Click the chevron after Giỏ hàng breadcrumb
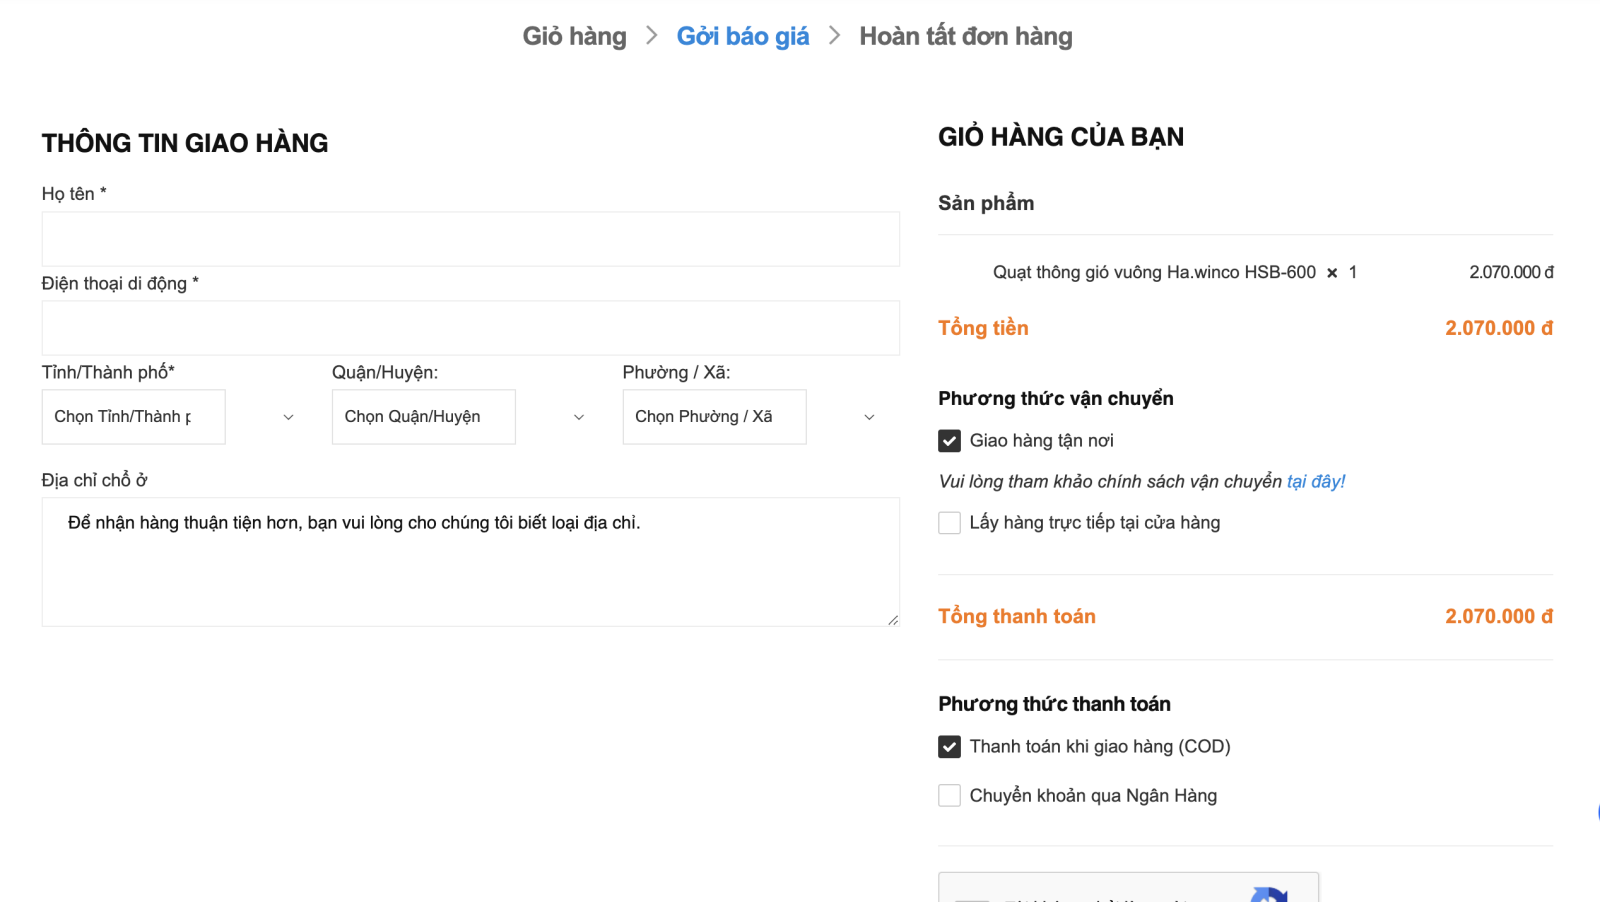Viewport: 1600px width, 902px height. [x=652, y=36]
